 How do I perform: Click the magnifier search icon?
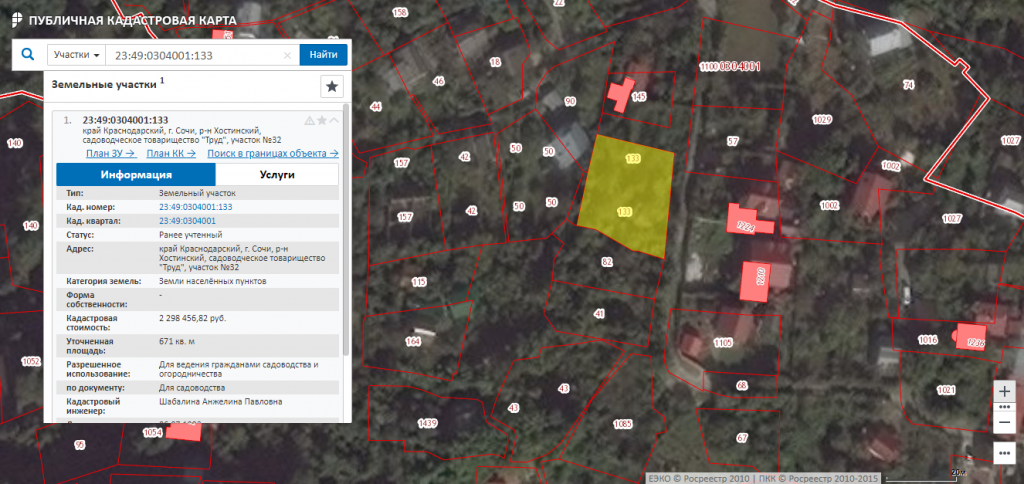click(x=26, y=55)
